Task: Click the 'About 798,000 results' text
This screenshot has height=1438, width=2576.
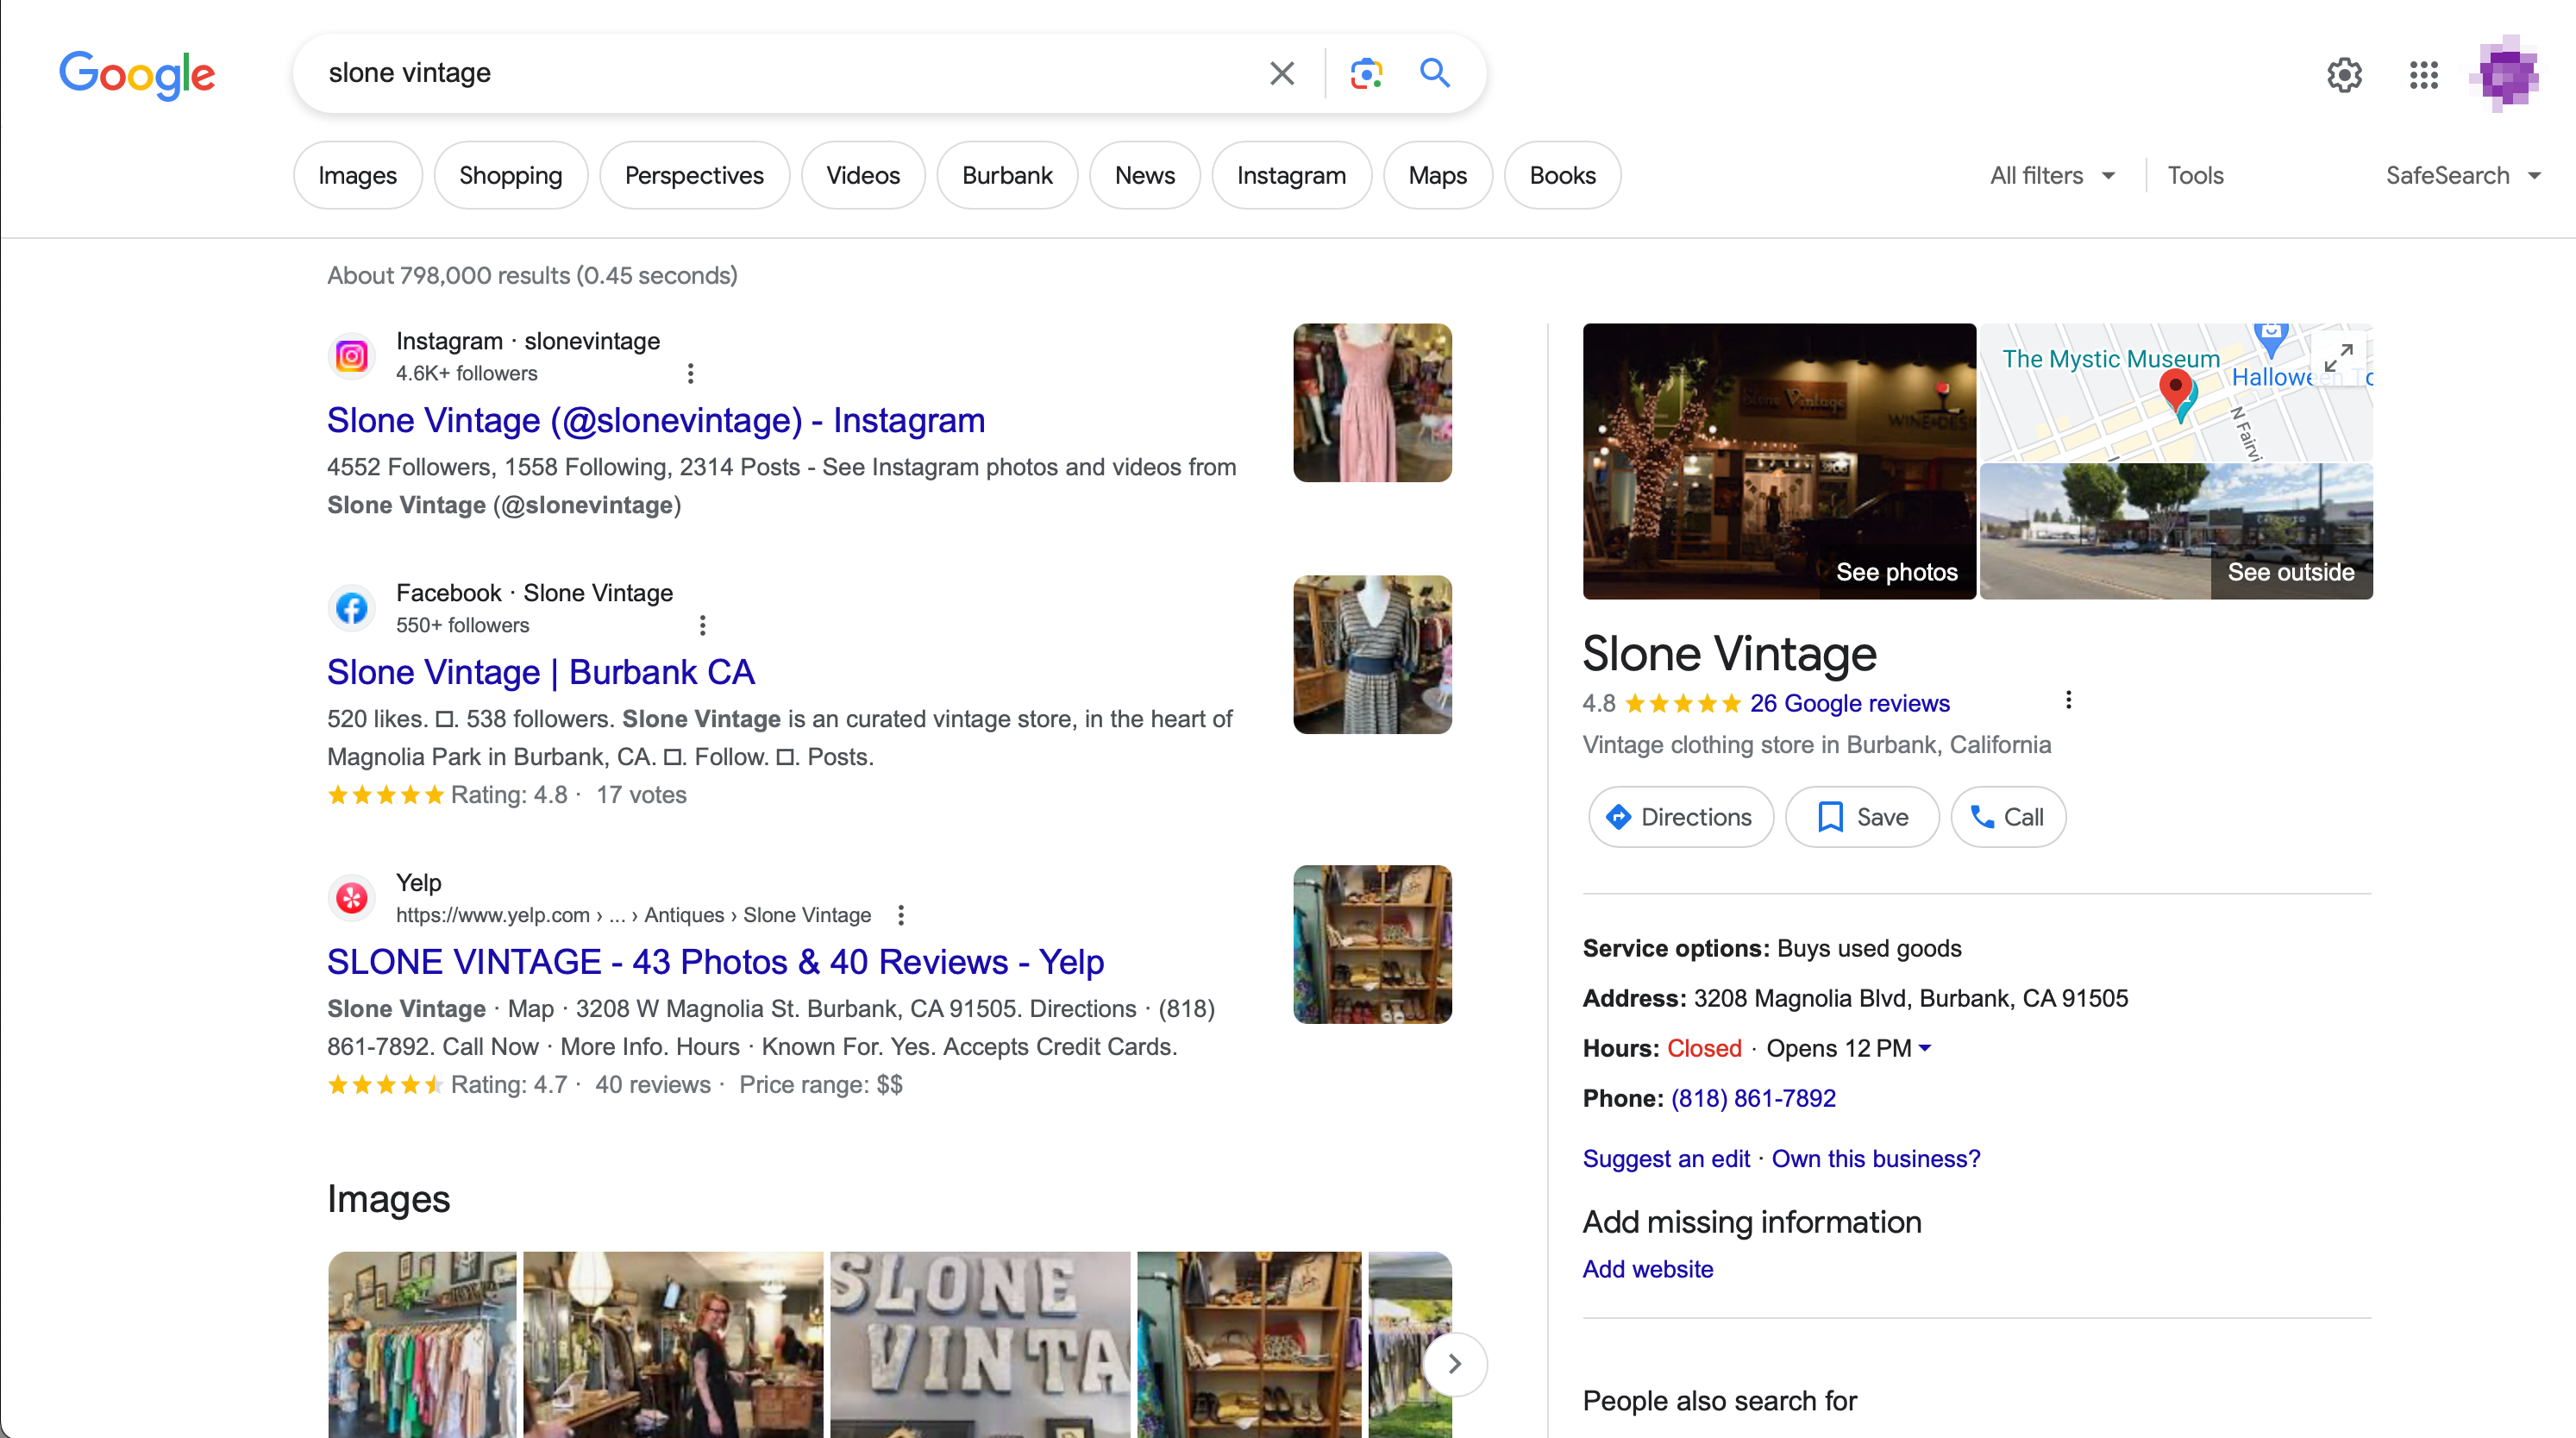Action: (x=532, y=275)
